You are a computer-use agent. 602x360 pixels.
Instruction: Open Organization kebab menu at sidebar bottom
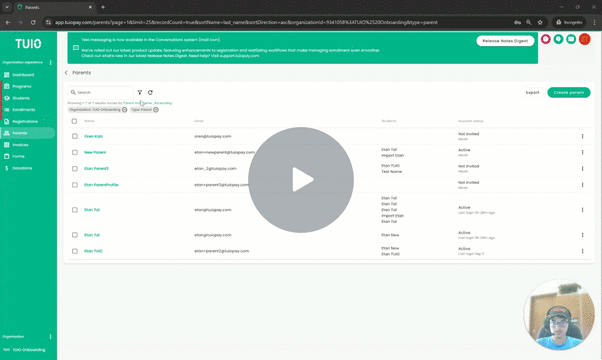(50, 337)
